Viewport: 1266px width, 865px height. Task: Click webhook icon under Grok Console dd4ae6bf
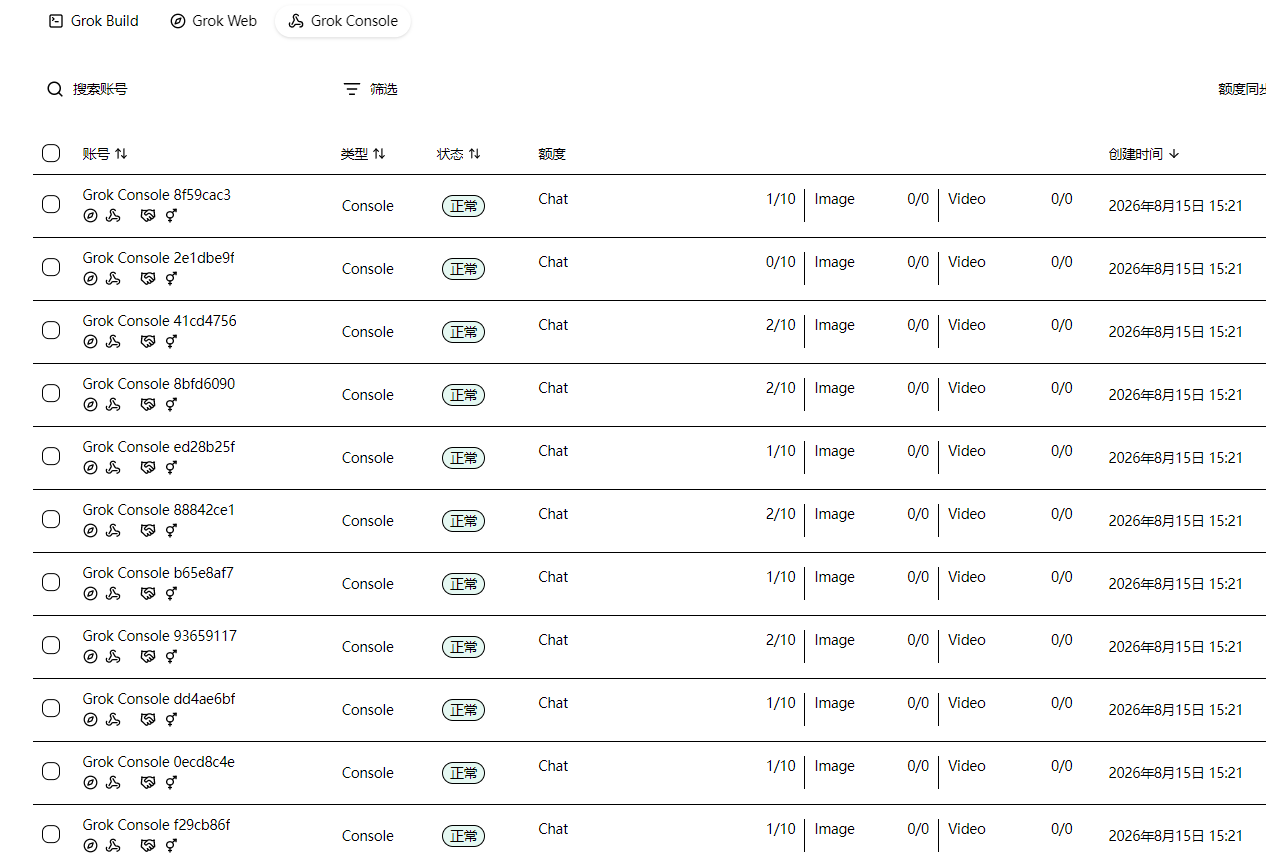pos(113,720)
